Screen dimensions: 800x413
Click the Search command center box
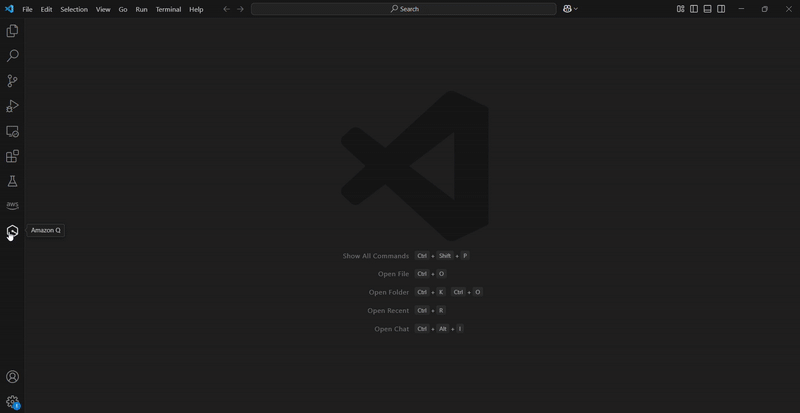coord(404,9)
